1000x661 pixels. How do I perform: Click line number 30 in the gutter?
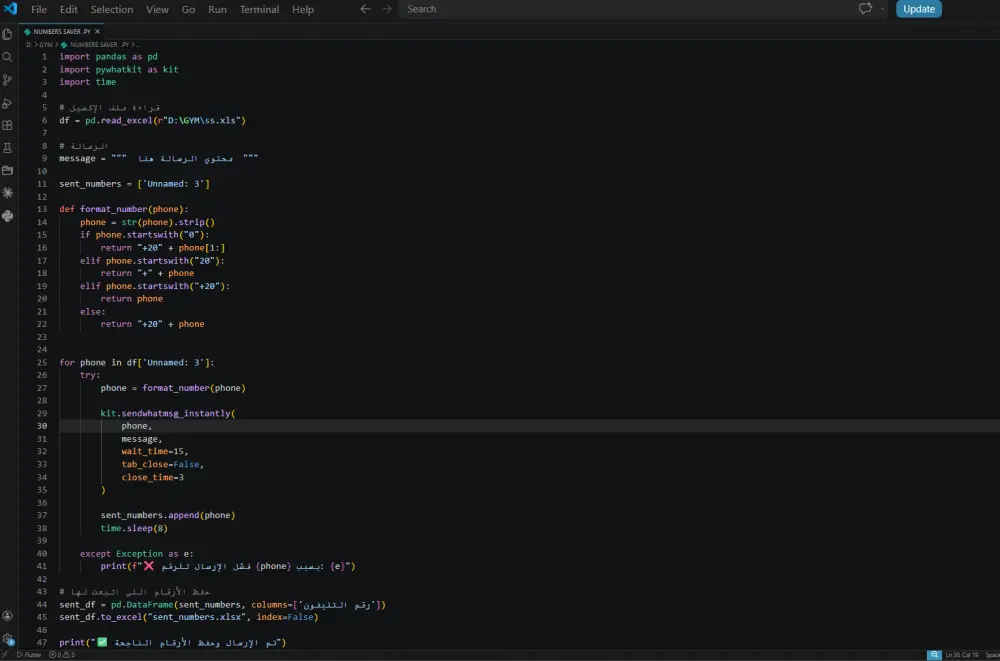[42, 426]
